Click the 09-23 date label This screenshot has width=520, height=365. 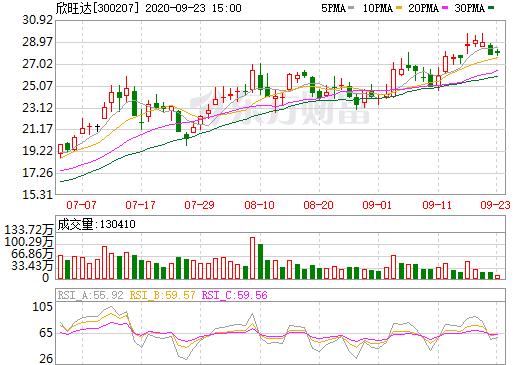point(495,205)
